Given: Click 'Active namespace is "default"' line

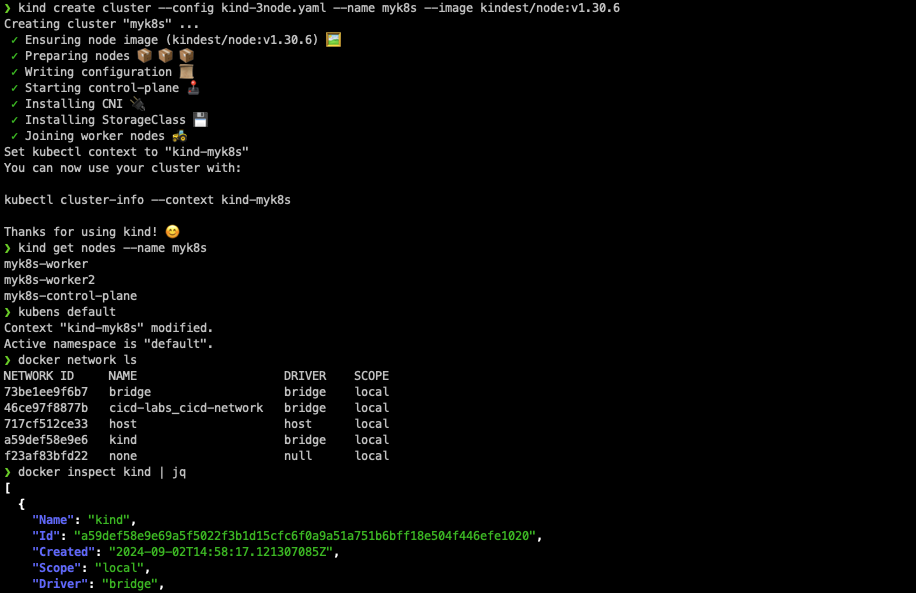Looking at the screenshot, I should pyautogui.click(x=109, y=344).
